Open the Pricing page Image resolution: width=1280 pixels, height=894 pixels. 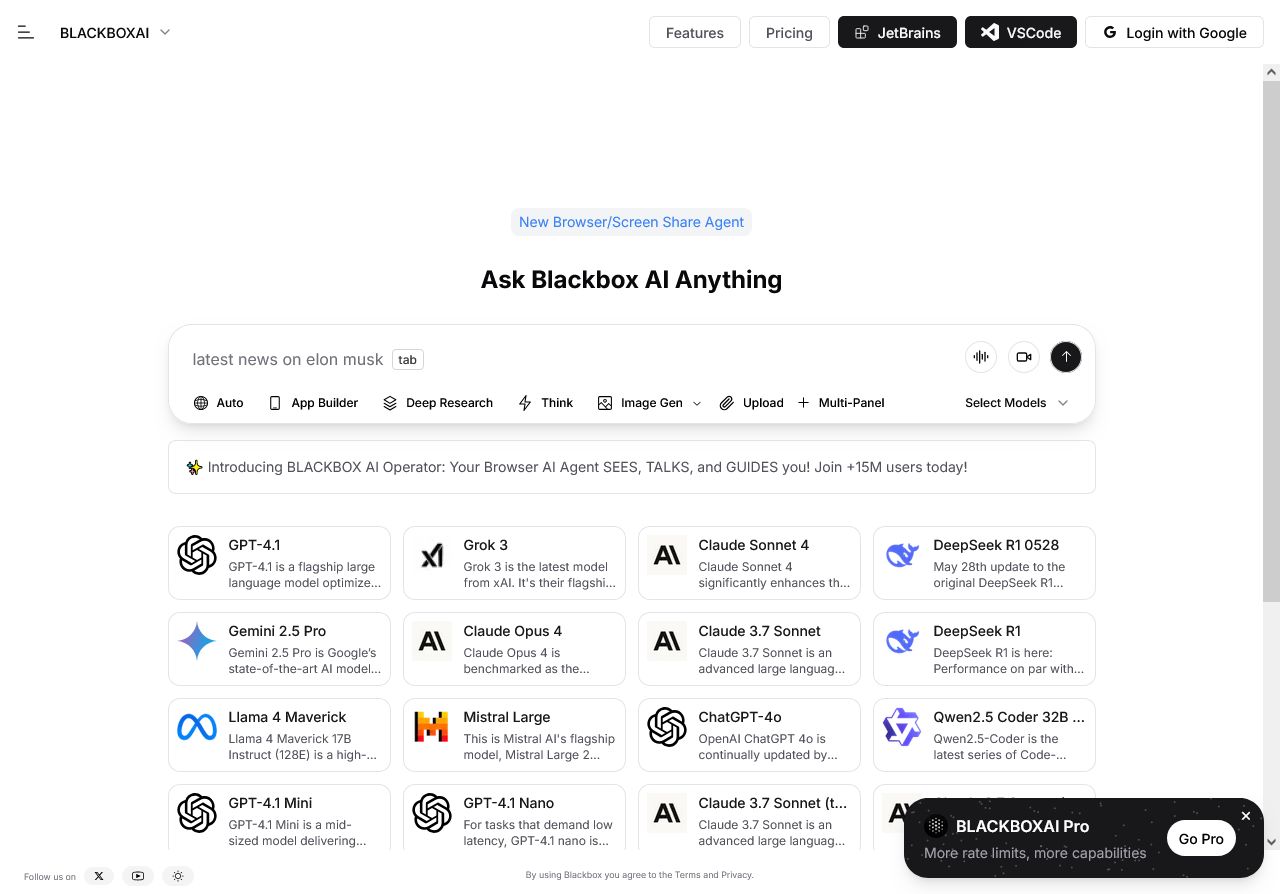(x=789, y=32)
